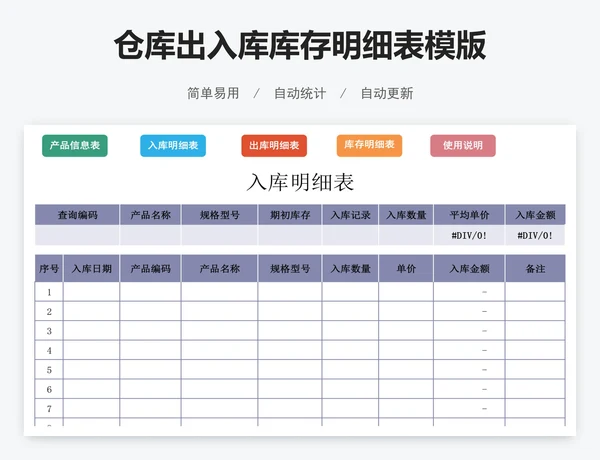Select the 入库明细表 sheet title
Viewport: 600px width, 460px height.
tap(300, 182)
